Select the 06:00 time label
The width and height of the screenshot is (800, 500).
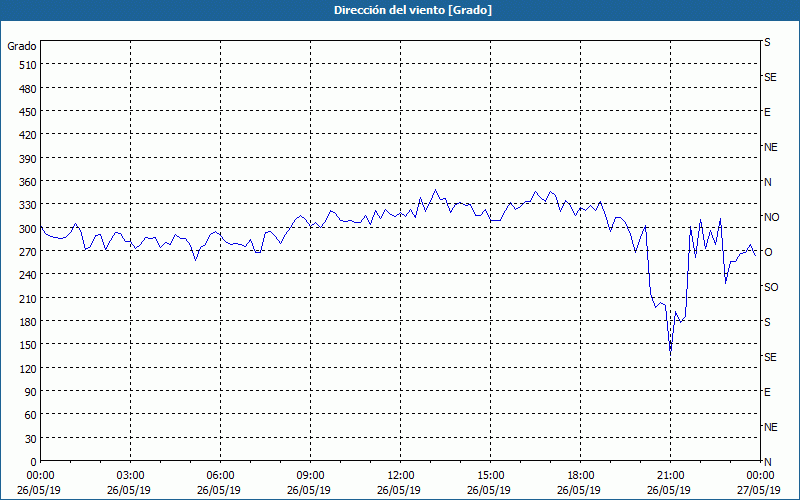click(220, 476)
